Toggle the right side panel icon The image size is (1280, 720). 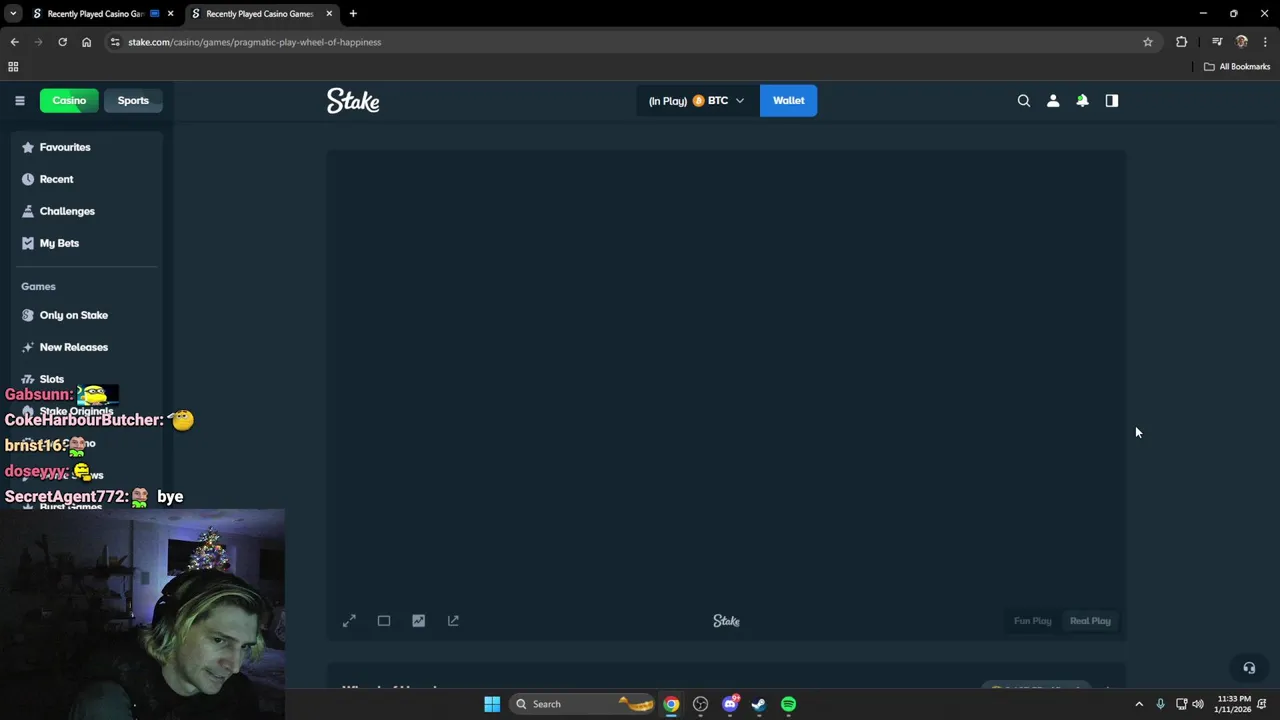point(1111,100)
